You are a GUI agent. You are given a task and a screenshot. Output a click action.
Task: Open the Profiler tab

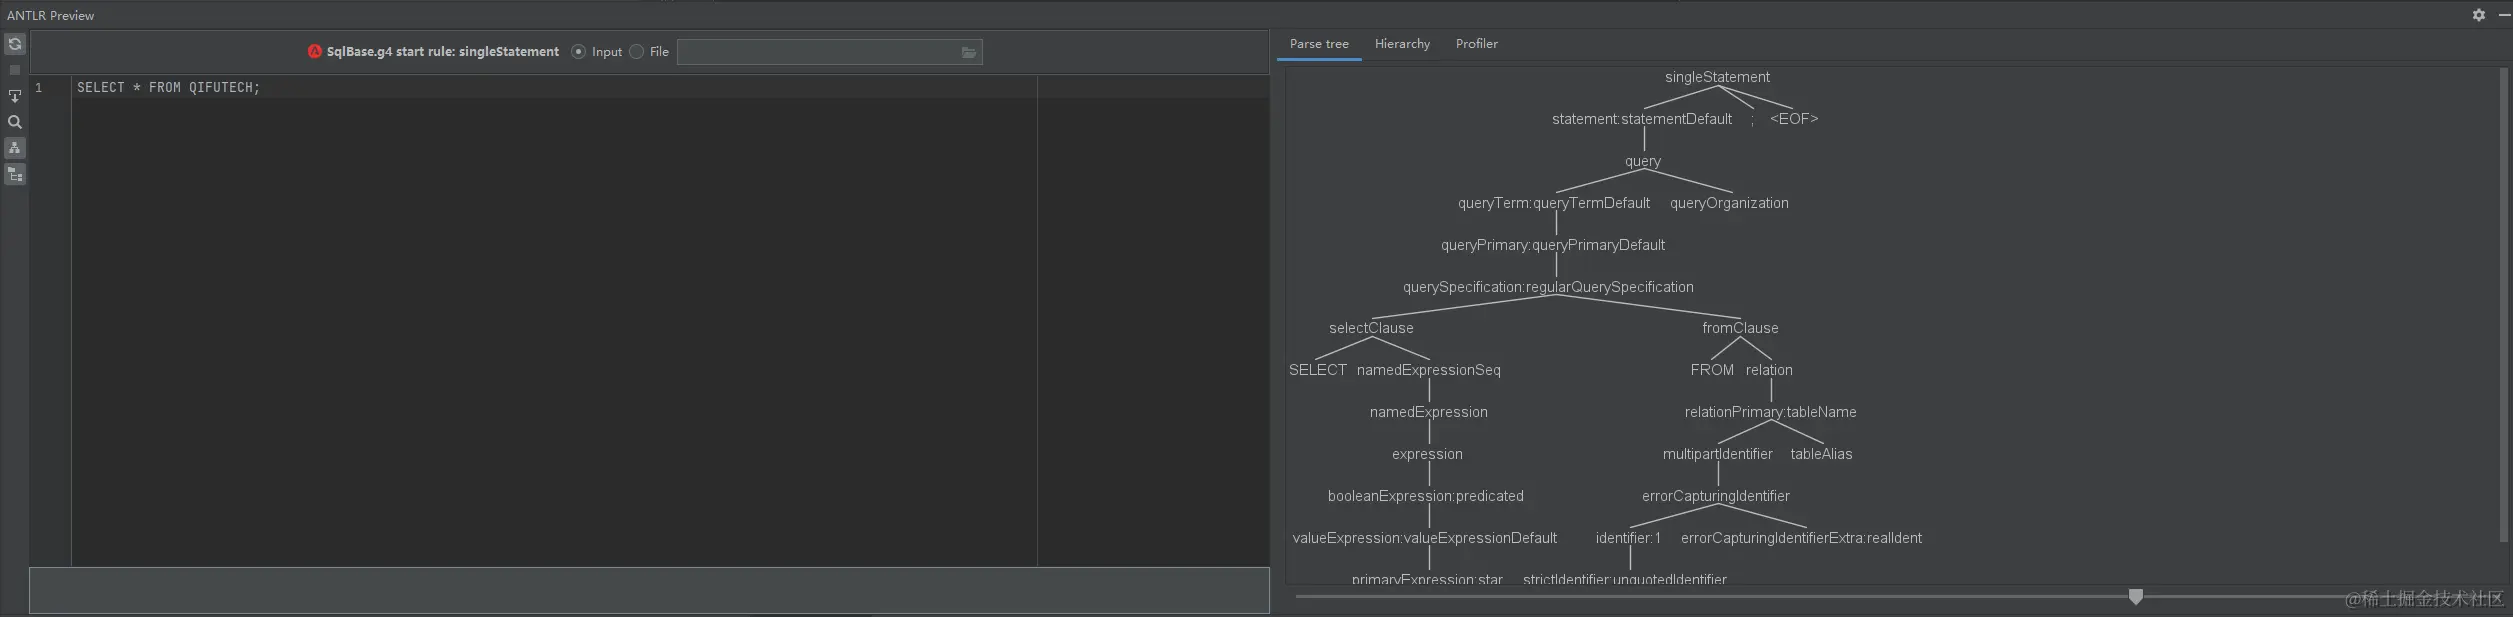pos(1477,44)
